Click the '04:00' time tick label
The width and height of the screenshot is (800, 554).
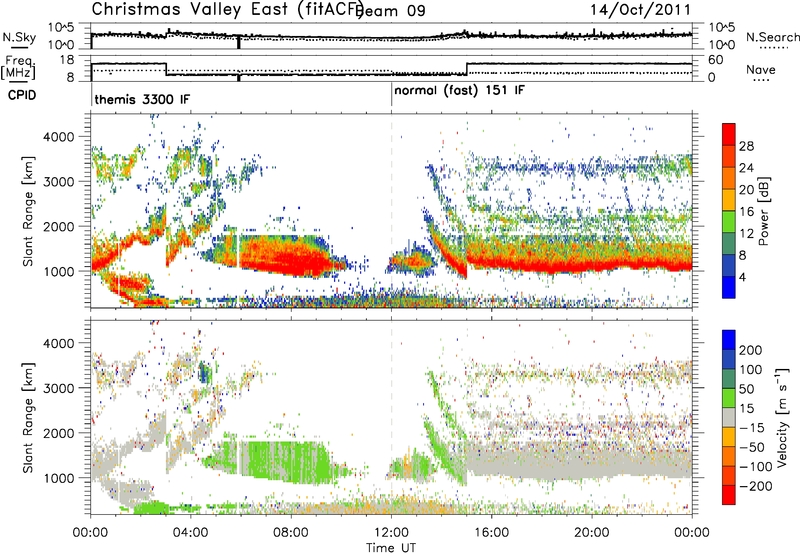pyautogui.click(x=191, y=533)
